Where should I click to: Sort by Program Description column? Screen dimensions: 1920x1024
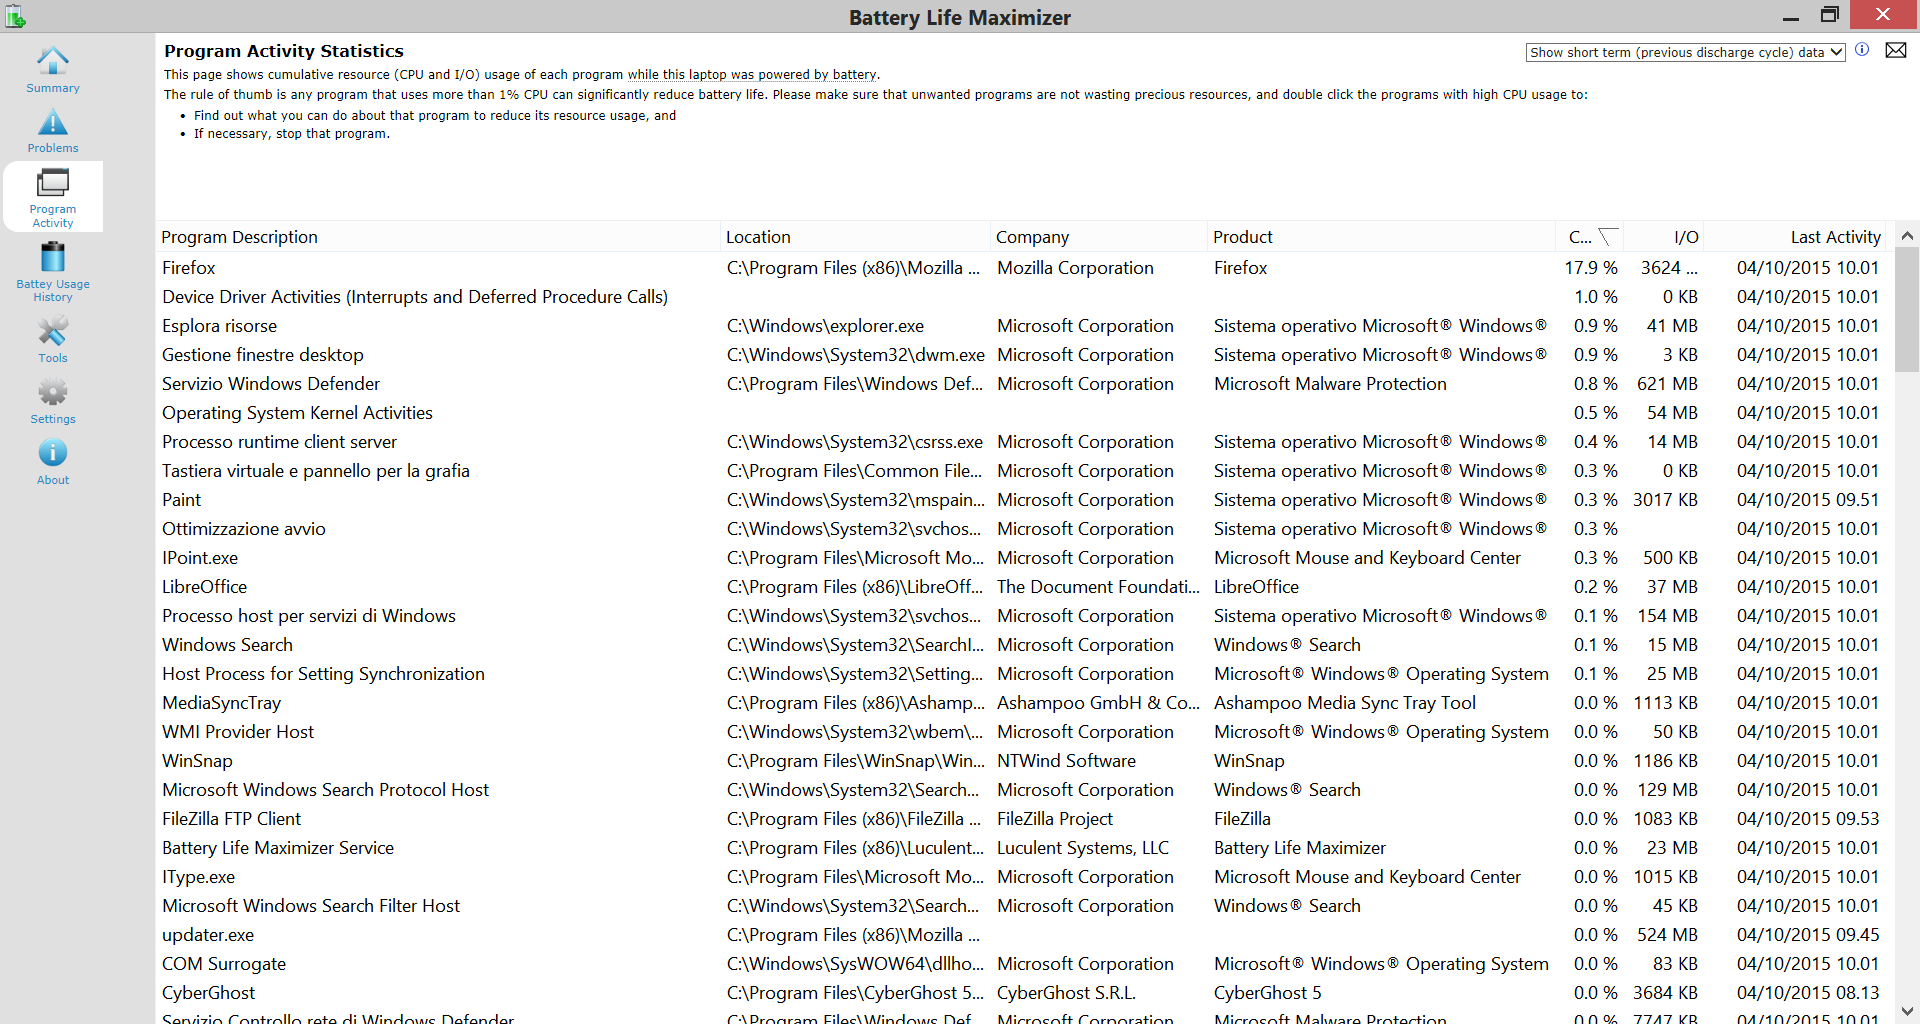tap(438, 237)
